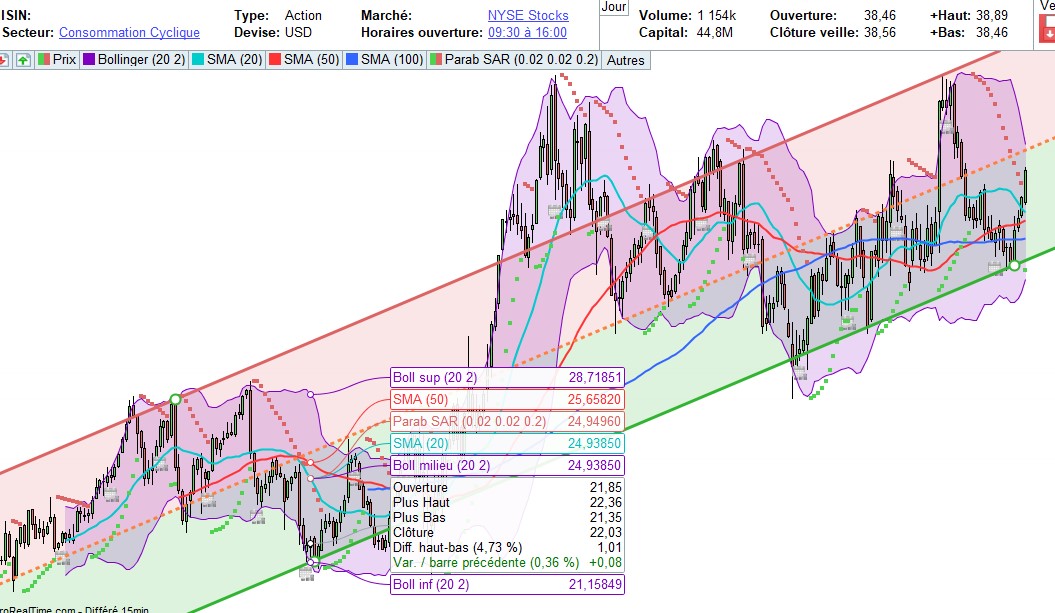Click the +Bas 38,46 value
The image size is (1055, 613).
pyautogui.click(x=992, y=32)
